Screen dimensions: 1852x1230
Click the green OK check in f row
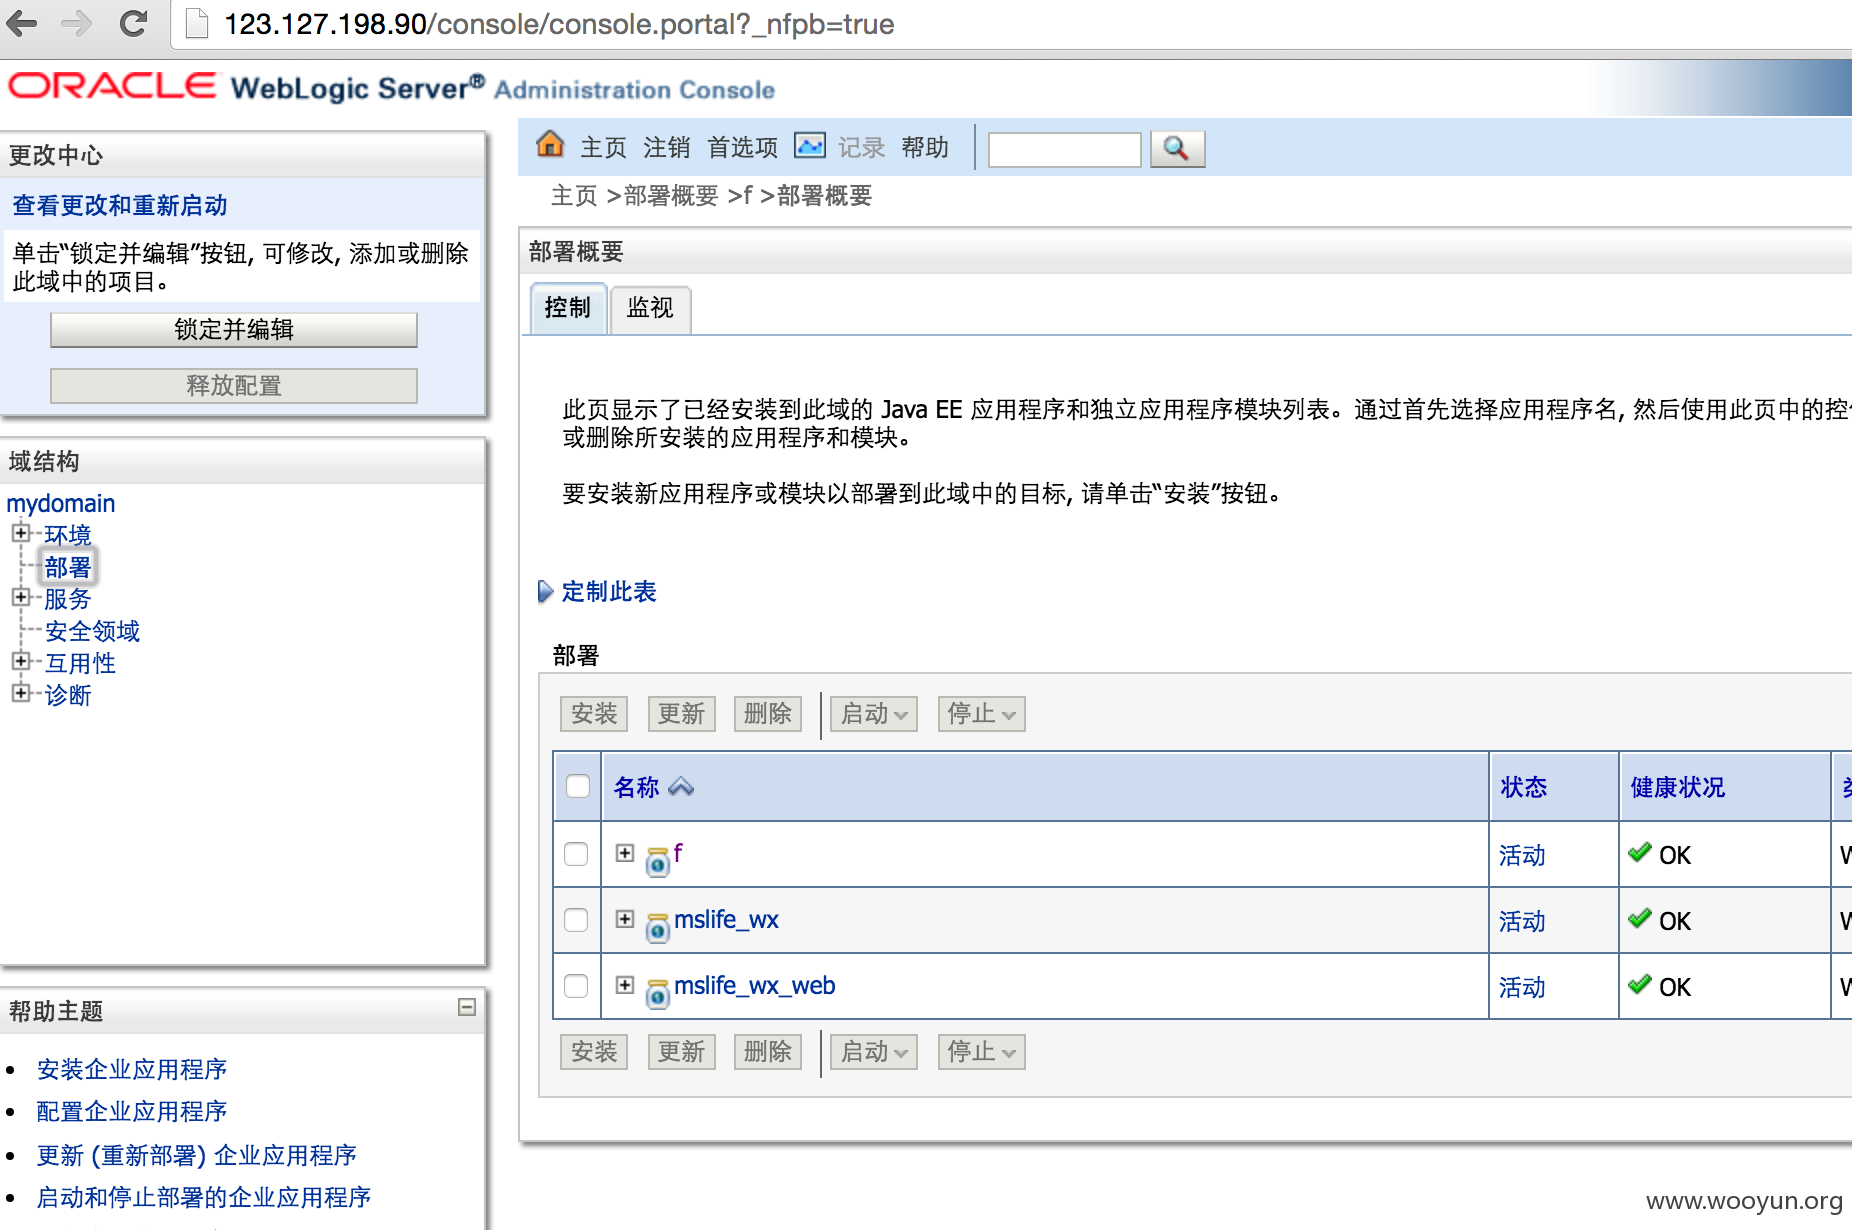[x=1640, y=852]
